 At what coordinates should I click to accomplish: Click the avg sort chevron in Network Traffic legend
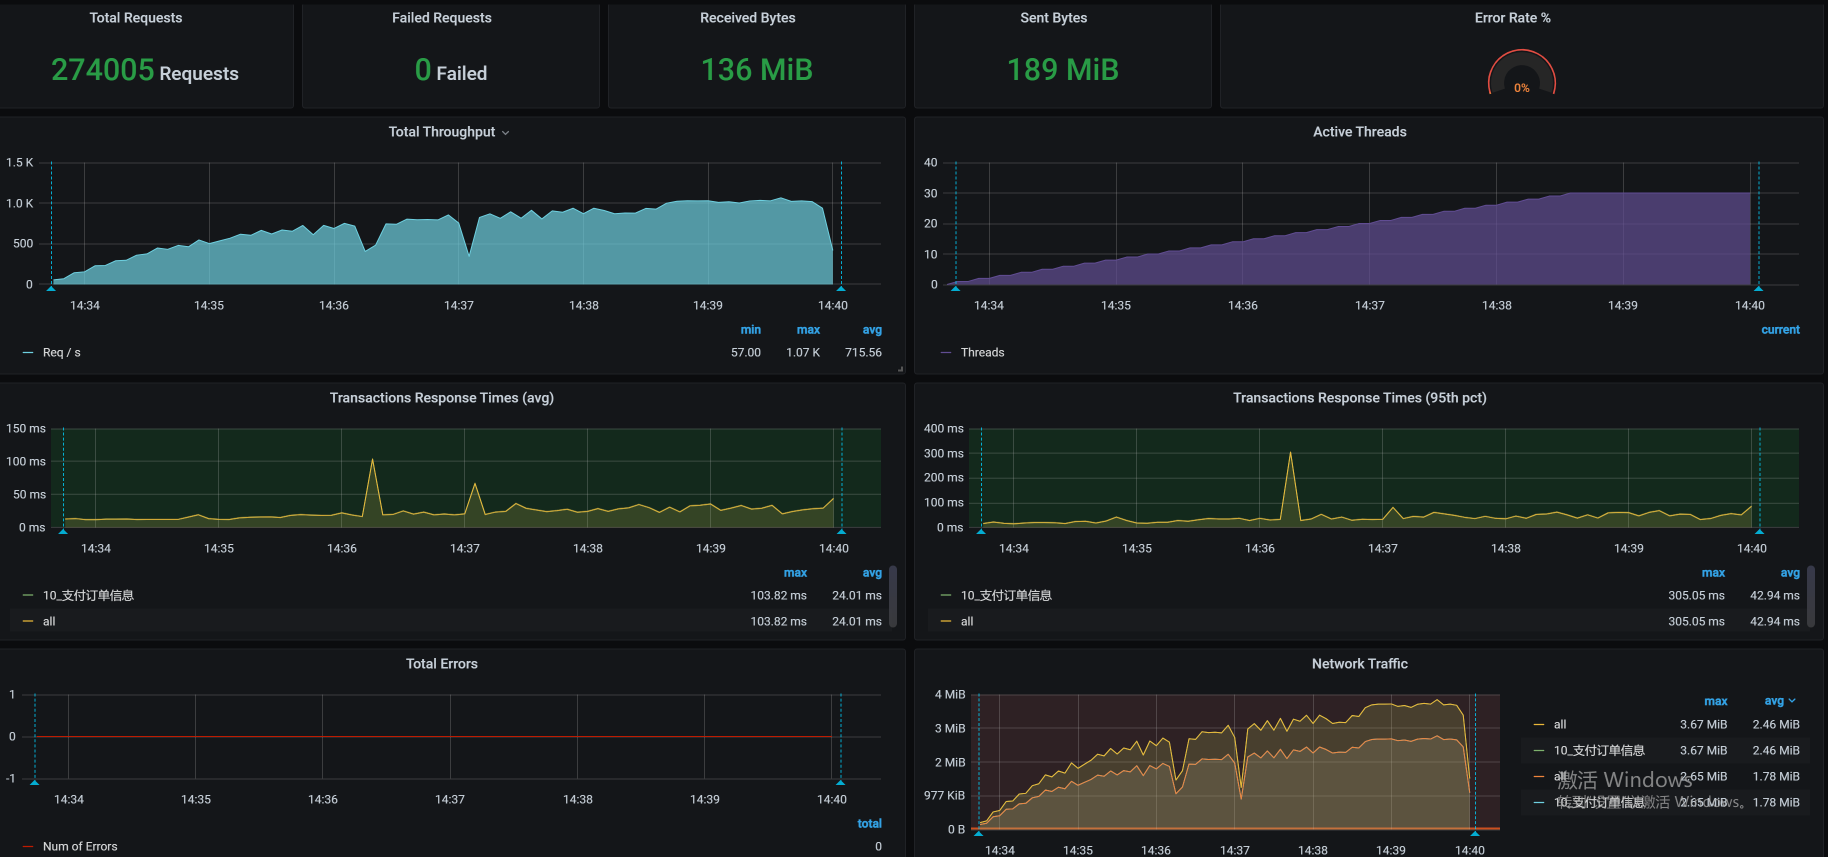coord(1792,701)
